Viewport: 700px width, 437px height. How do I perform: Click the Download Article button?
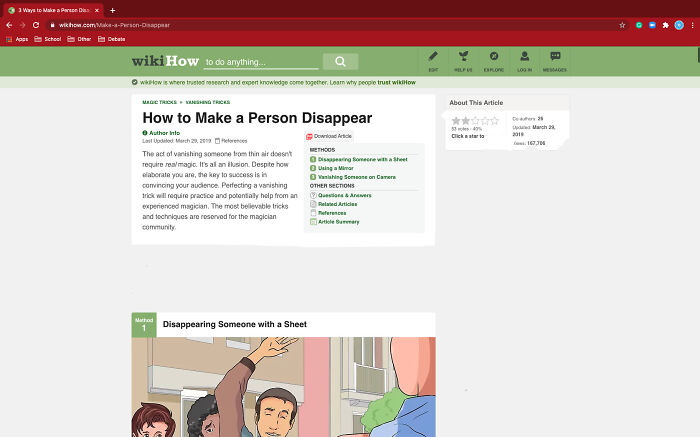pos(329,136)
